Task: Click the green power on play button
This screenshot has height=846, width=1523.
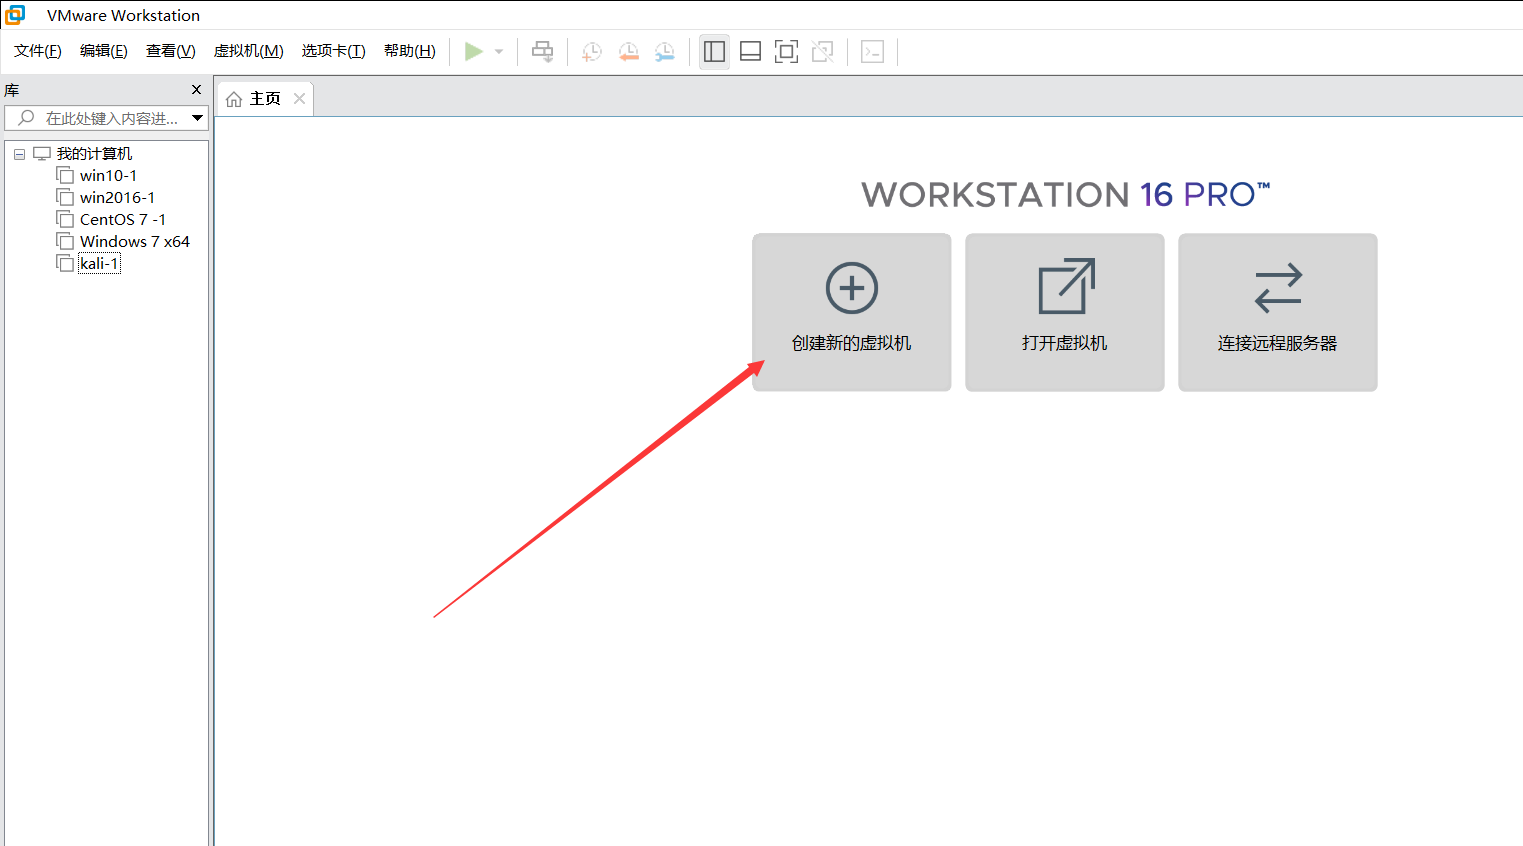Action: pos(474,51)
